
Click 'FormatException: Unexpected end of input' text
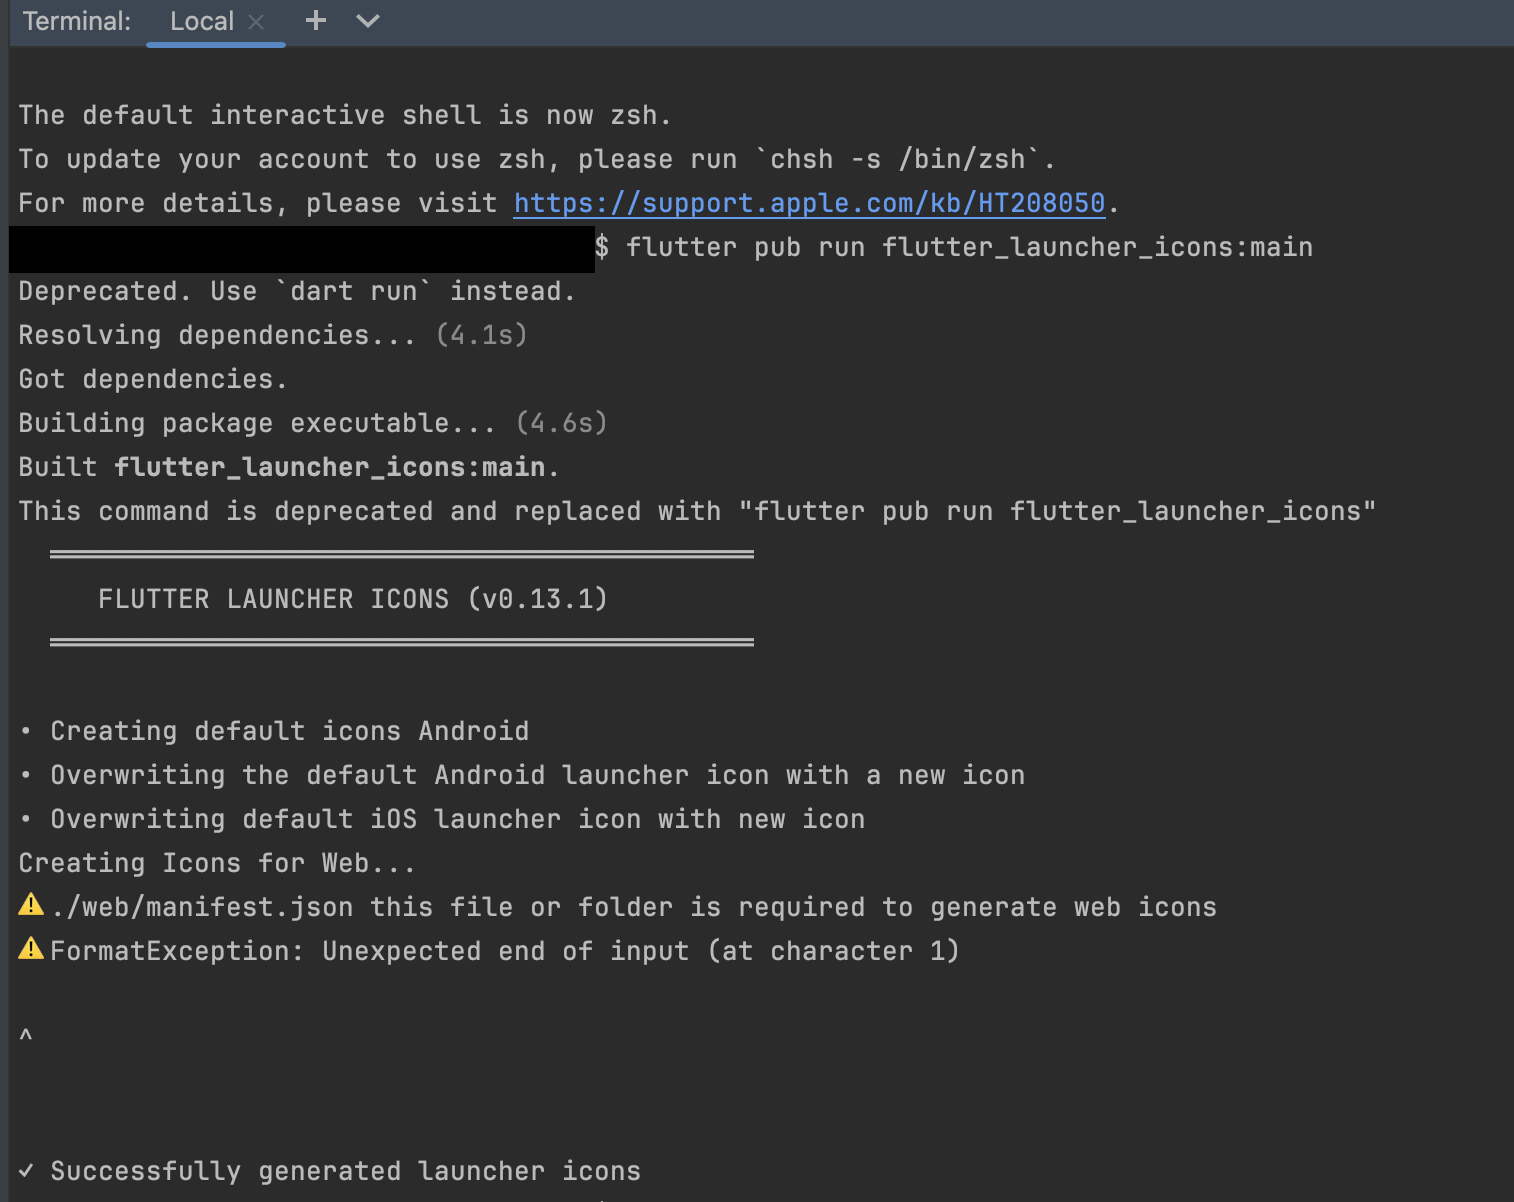(x=505, y=951)
